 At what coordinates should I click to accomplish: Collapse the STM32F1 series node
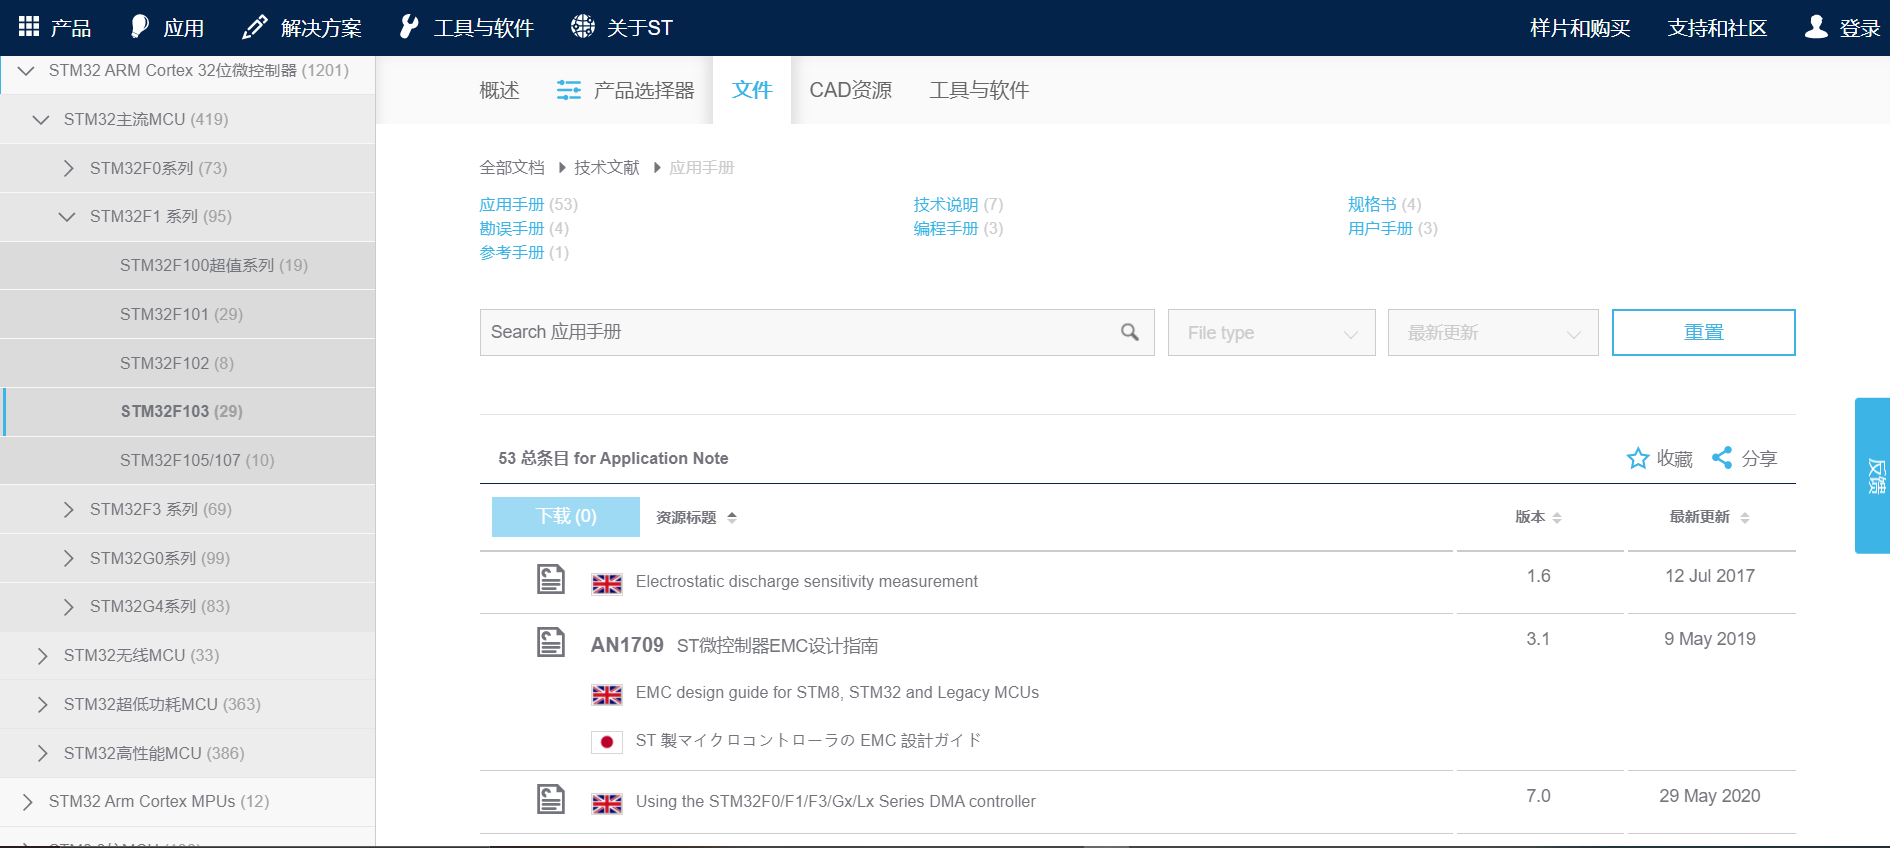[67, 217]
